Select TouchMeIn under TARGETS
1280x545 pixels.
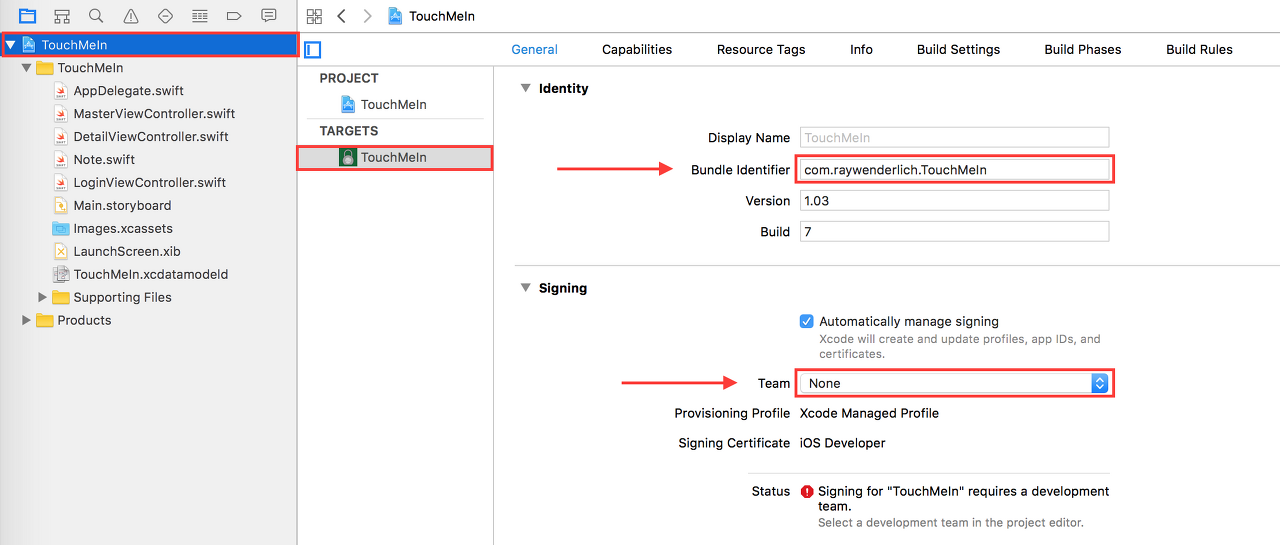(x=394, y=157)
